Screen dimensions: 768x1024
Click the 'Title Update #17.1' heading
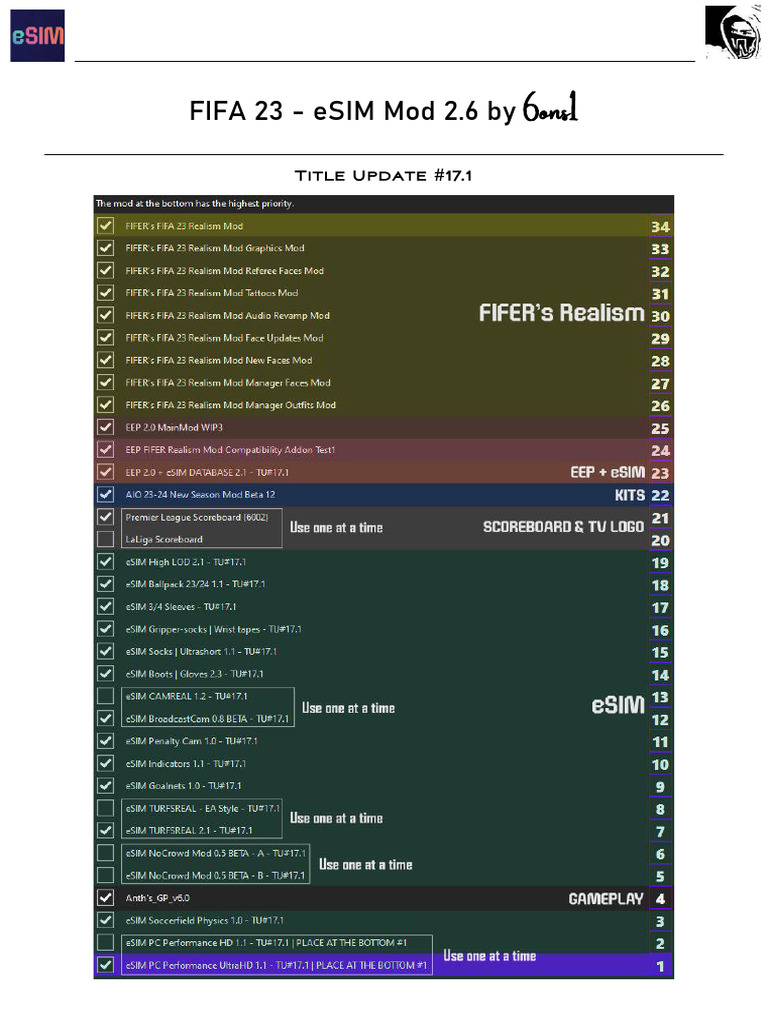pyautogui.click(x=383, y=176)
